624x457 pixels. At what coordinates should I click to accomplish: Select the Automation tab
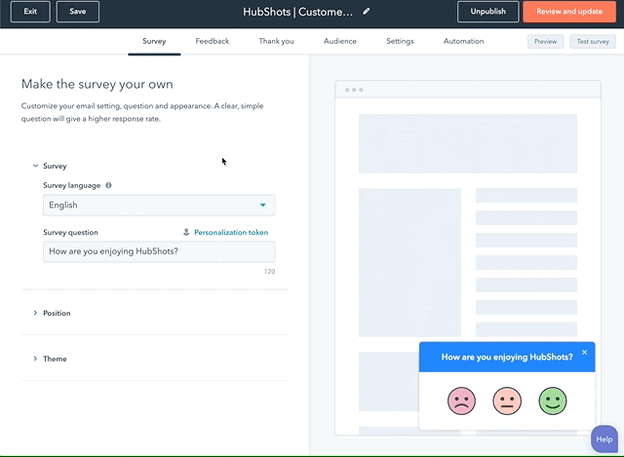[x=464, y=41]
